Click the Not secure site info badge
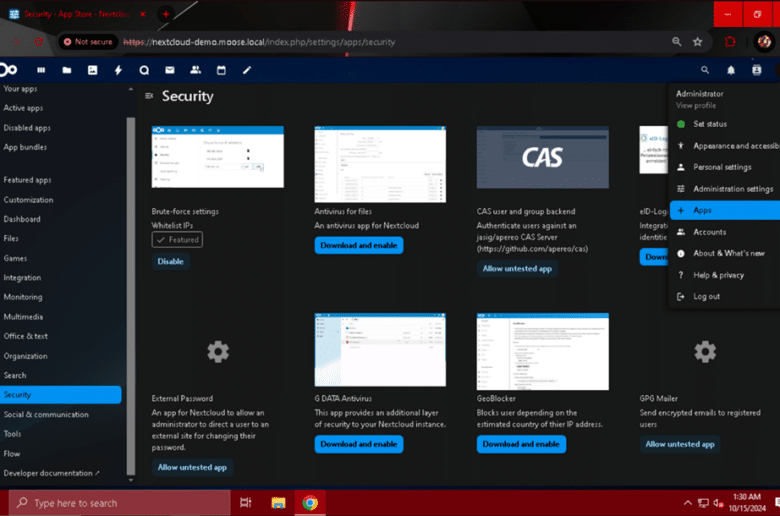The width and height of the screenshot is (780, 516). pos(88,42)
